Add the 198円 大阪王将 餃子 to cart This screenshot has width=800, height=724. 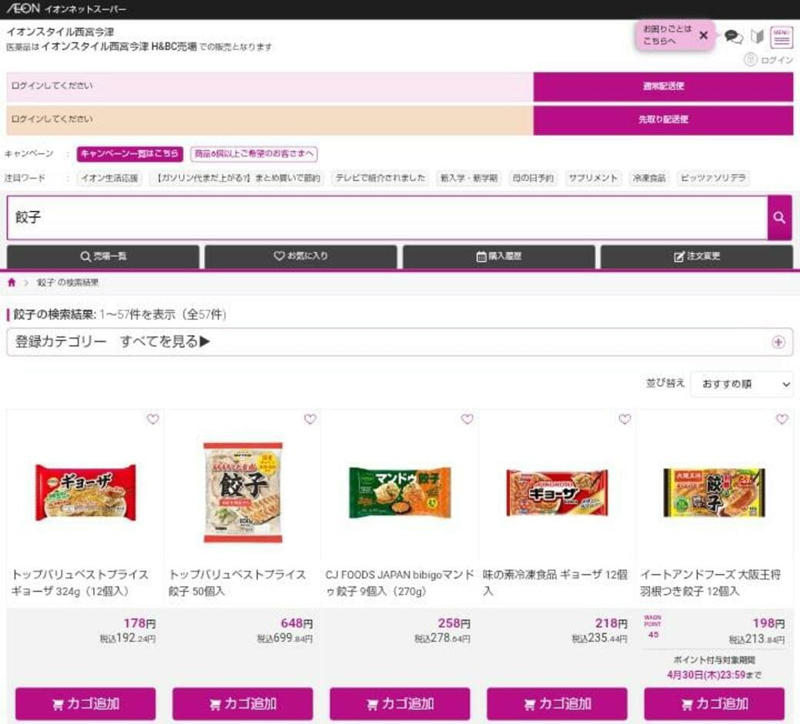click(714, 704)
